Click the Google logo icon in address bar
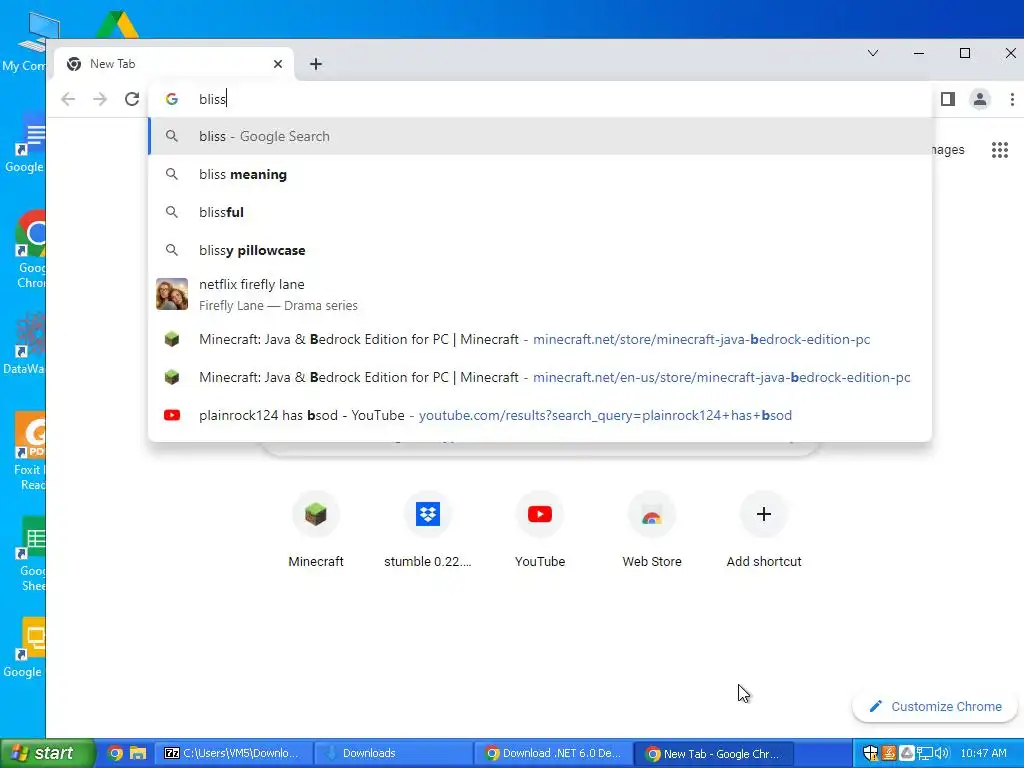 [172, 99]
